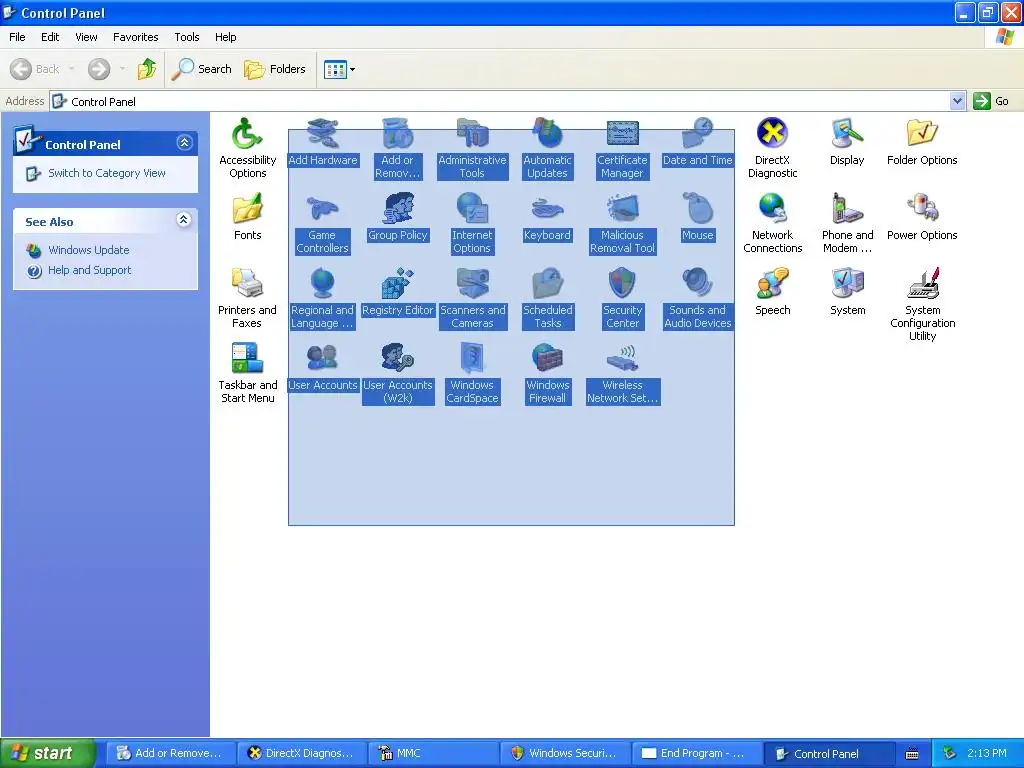Open the Forward button history dropdown arrow

(x=122, y=69)
